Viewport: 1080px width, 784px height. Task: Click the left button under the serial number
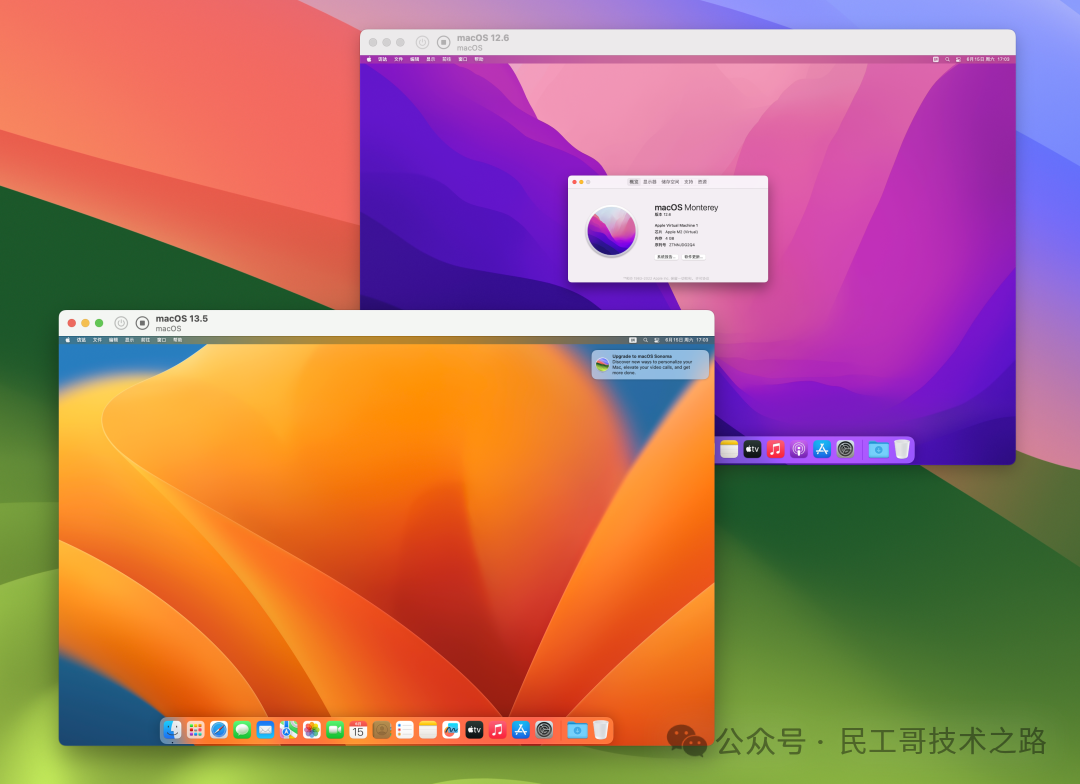(x=666, y=257)
